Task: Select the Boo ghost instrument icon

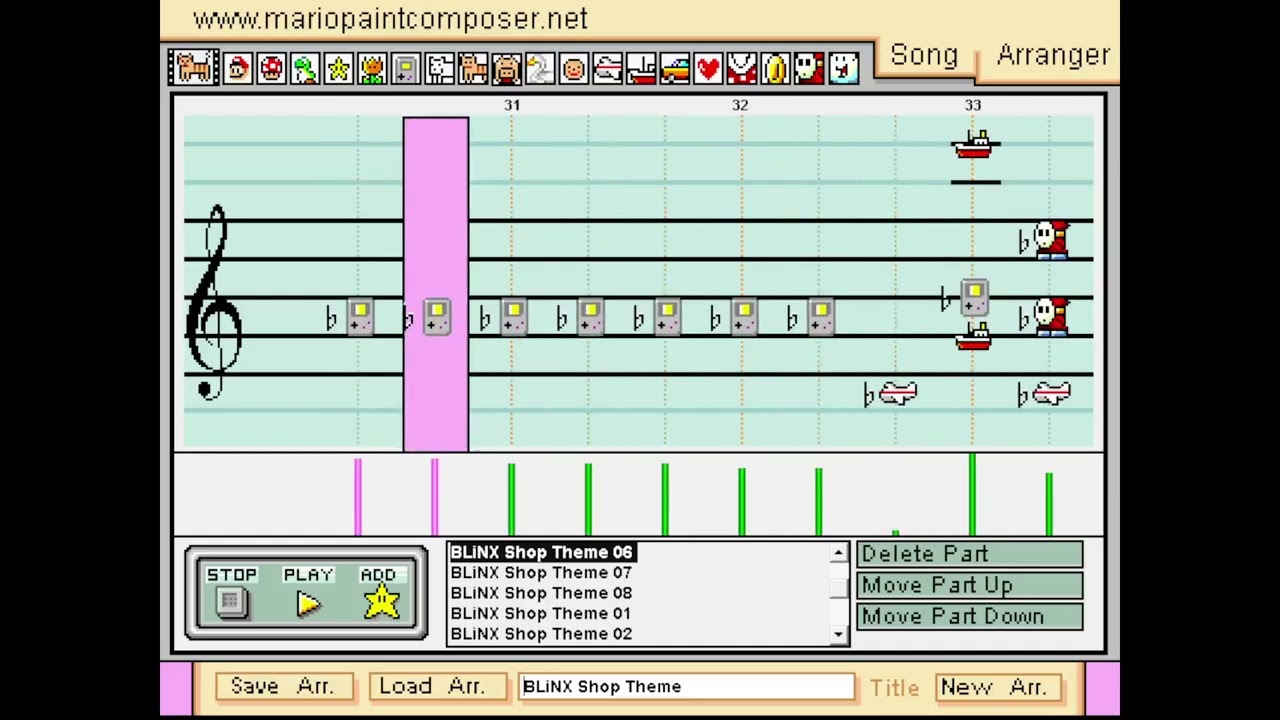Action: coord(843,68)
